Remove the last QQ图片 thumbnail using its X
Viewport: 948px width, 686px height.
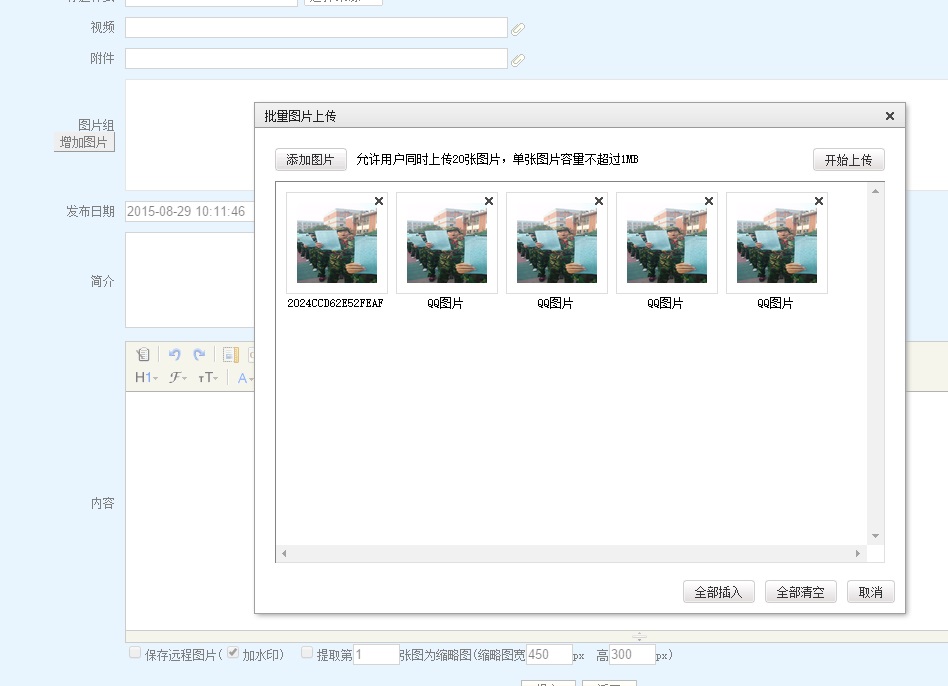(819, 201)
